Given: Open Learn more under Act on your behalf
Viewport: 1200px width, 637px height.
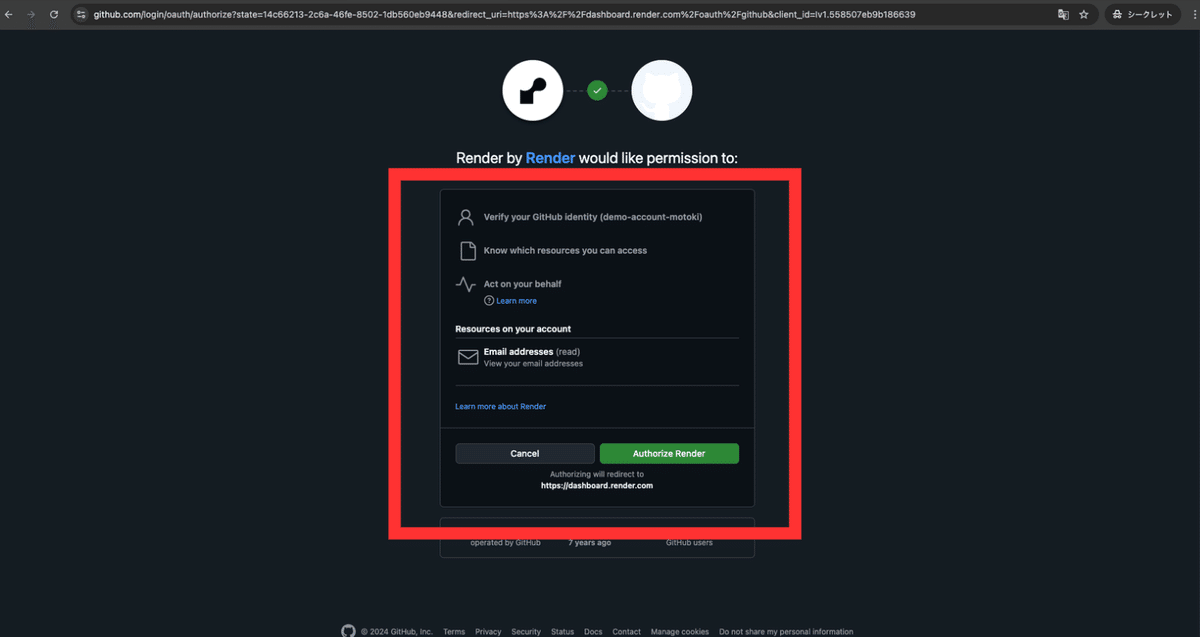Looking at the screenshot, I should [516, 301].
